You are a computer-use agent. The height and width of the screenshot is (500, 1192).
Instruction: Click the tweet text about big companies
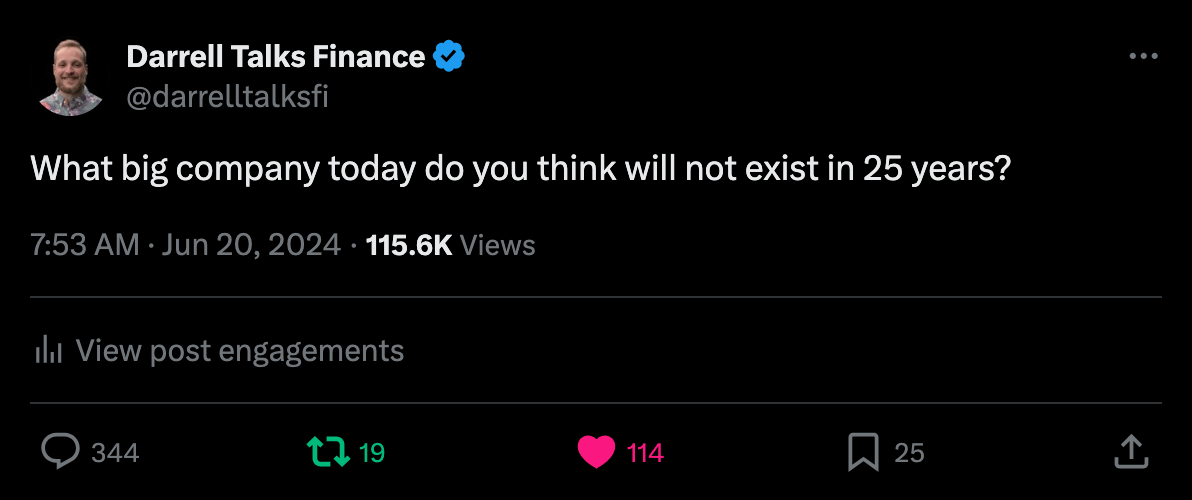[x=521, y=168]
